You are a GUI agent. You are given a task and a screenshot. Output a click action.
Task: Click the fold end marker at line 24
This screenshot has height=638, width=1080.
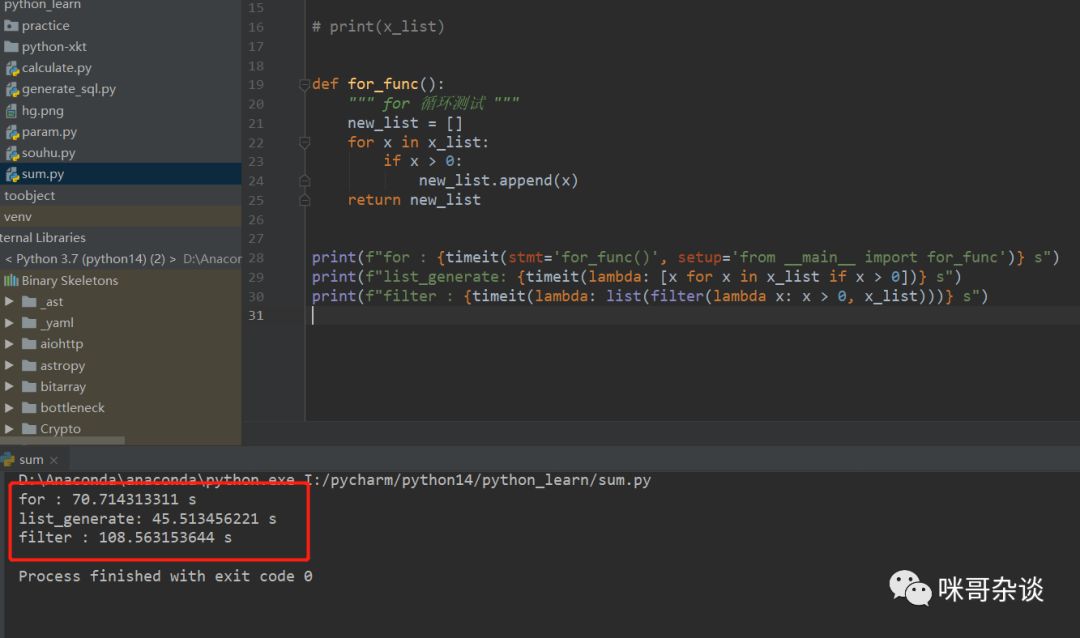point(304,181)
